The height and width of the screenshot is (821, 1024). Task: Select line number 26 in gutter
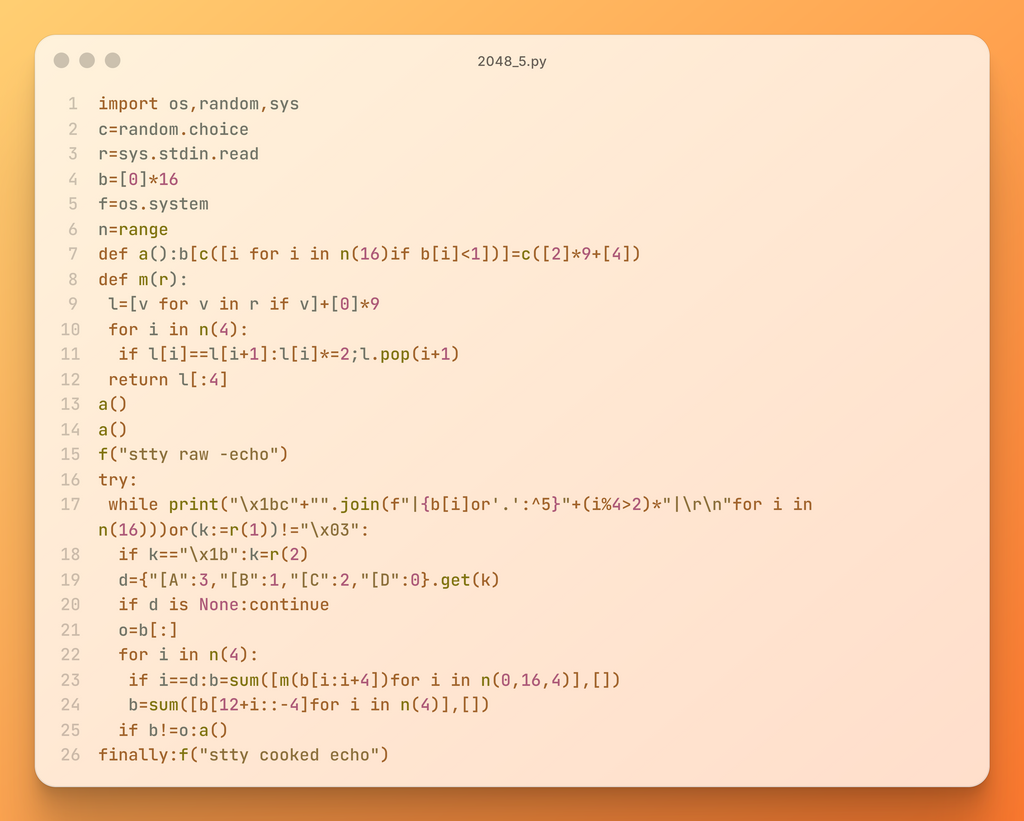70,755
